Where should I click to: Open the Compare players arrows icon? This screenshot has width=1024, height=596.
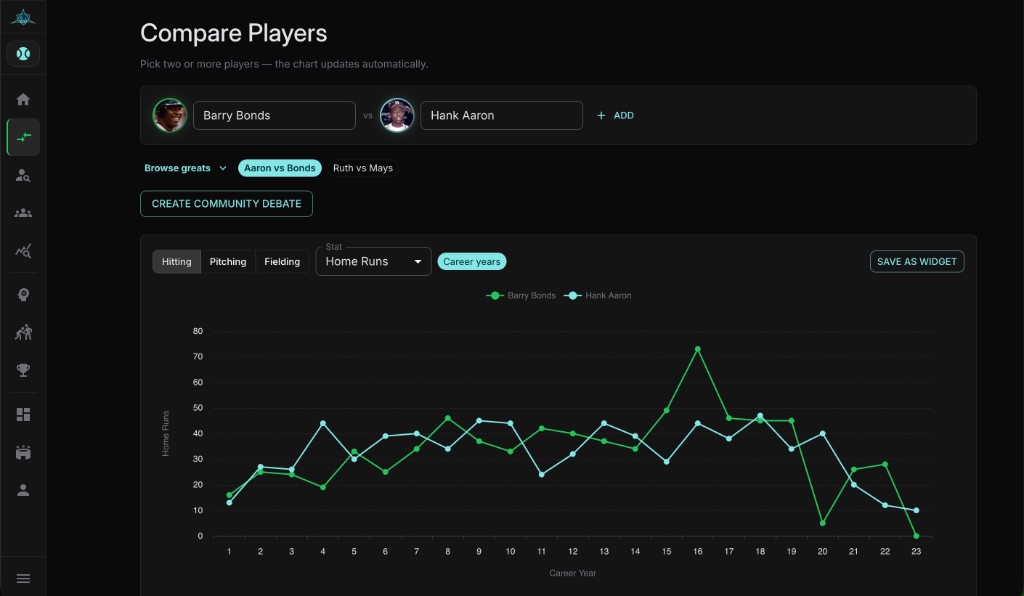[23, 137]
